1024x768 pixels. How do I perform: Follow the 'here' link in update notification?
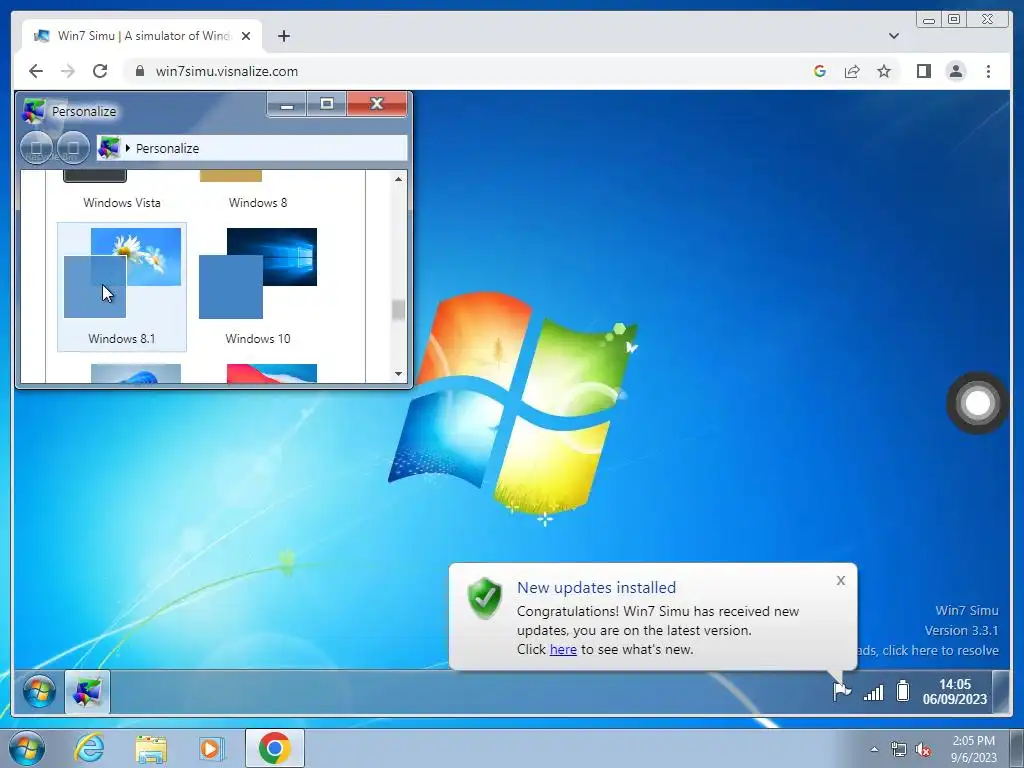point(563,649)
